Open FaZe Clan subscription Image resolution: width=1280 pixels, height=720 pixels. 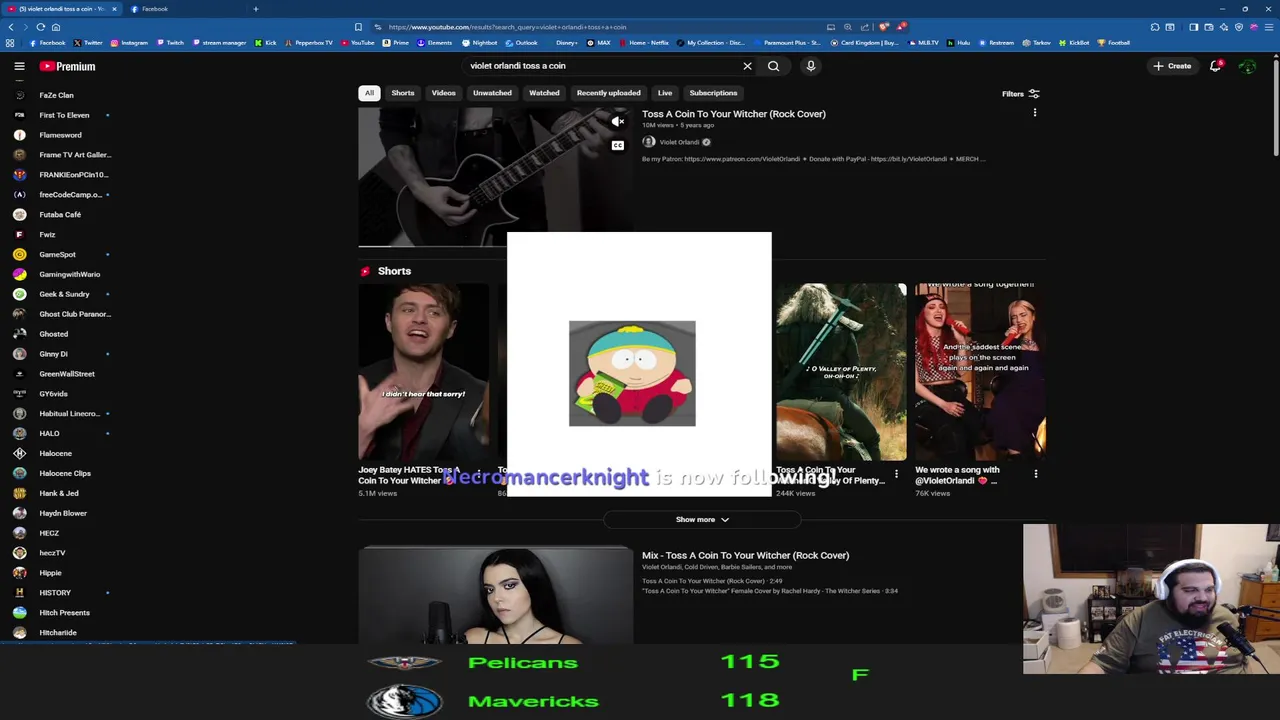56,95
